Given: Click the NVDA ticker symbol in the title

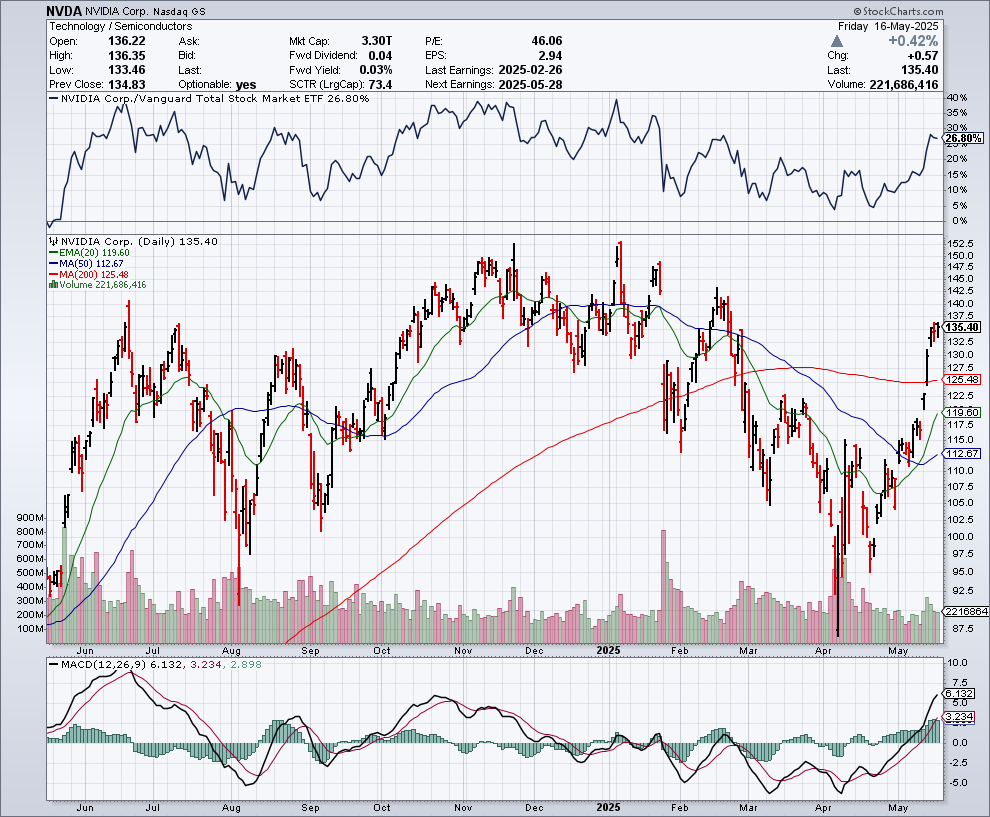Looking at the screenshot, I should 64,11.
